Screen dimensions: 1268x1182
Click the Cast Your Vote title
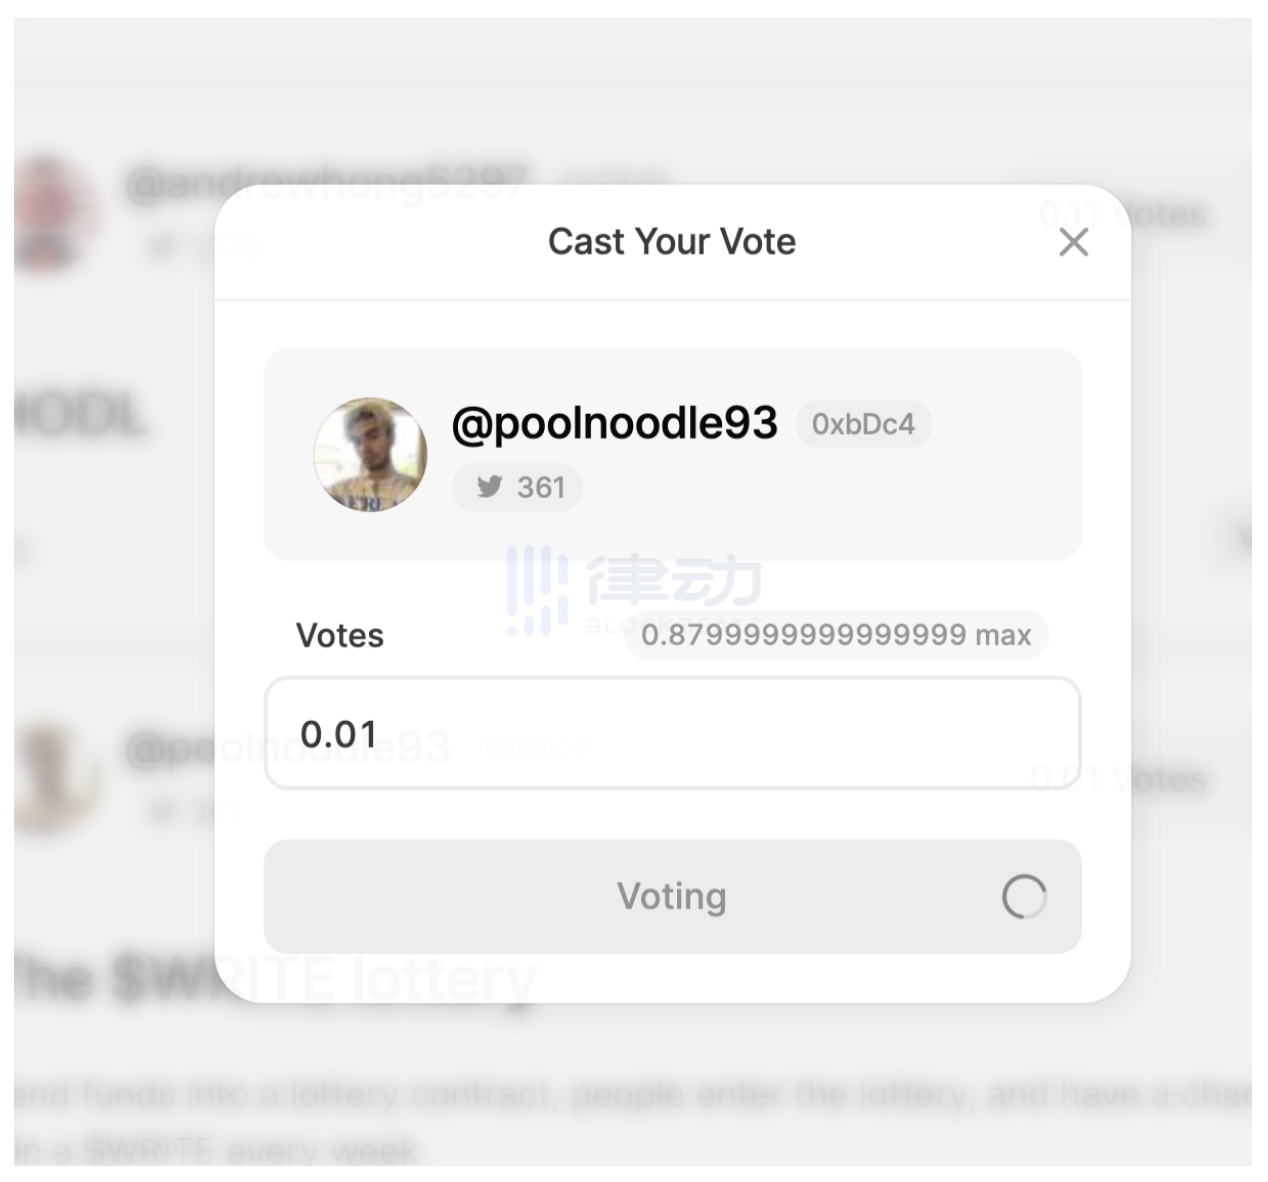click(672, 242)
